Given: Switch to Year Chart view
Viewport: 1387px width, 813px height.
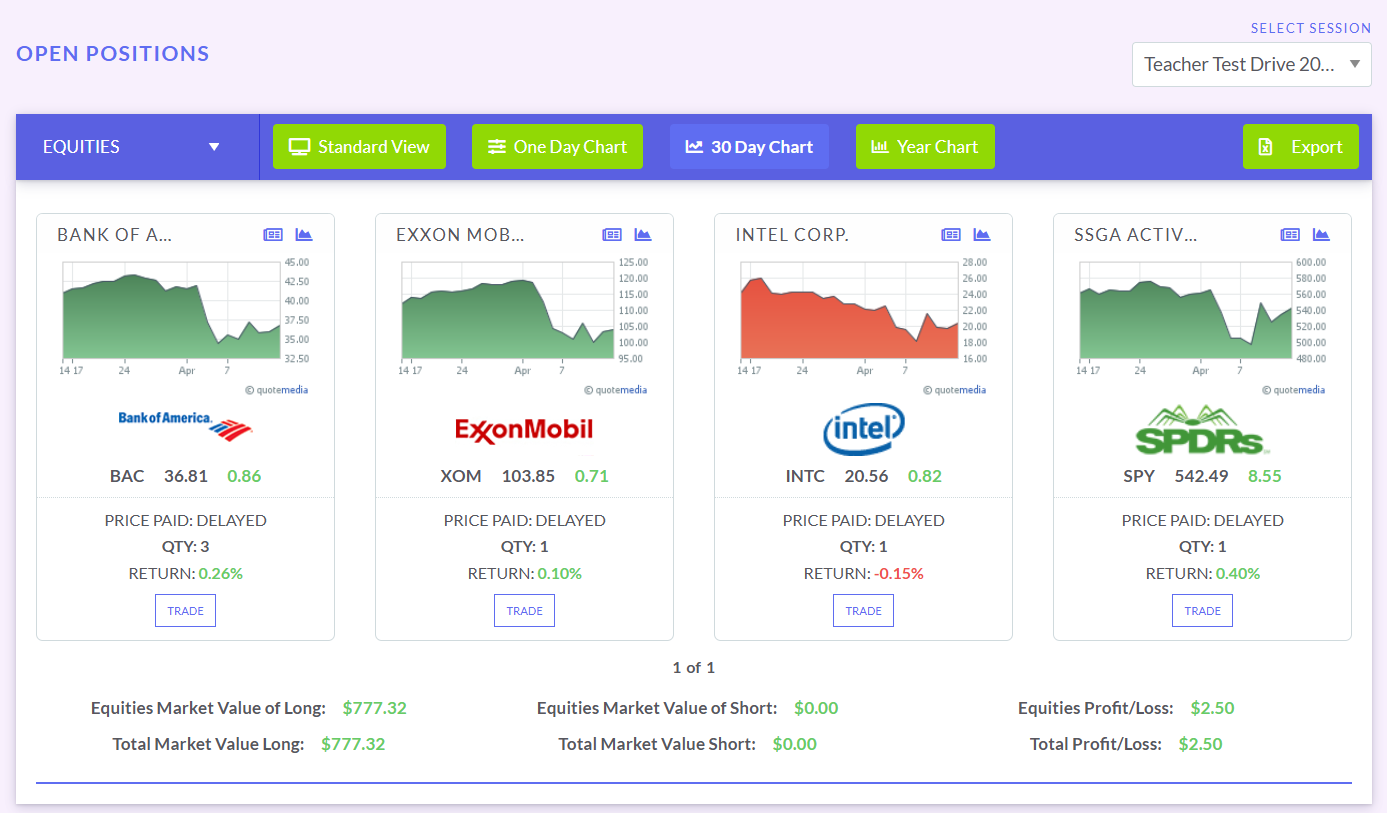Looking at the screenshot, I should coord(925,147).
